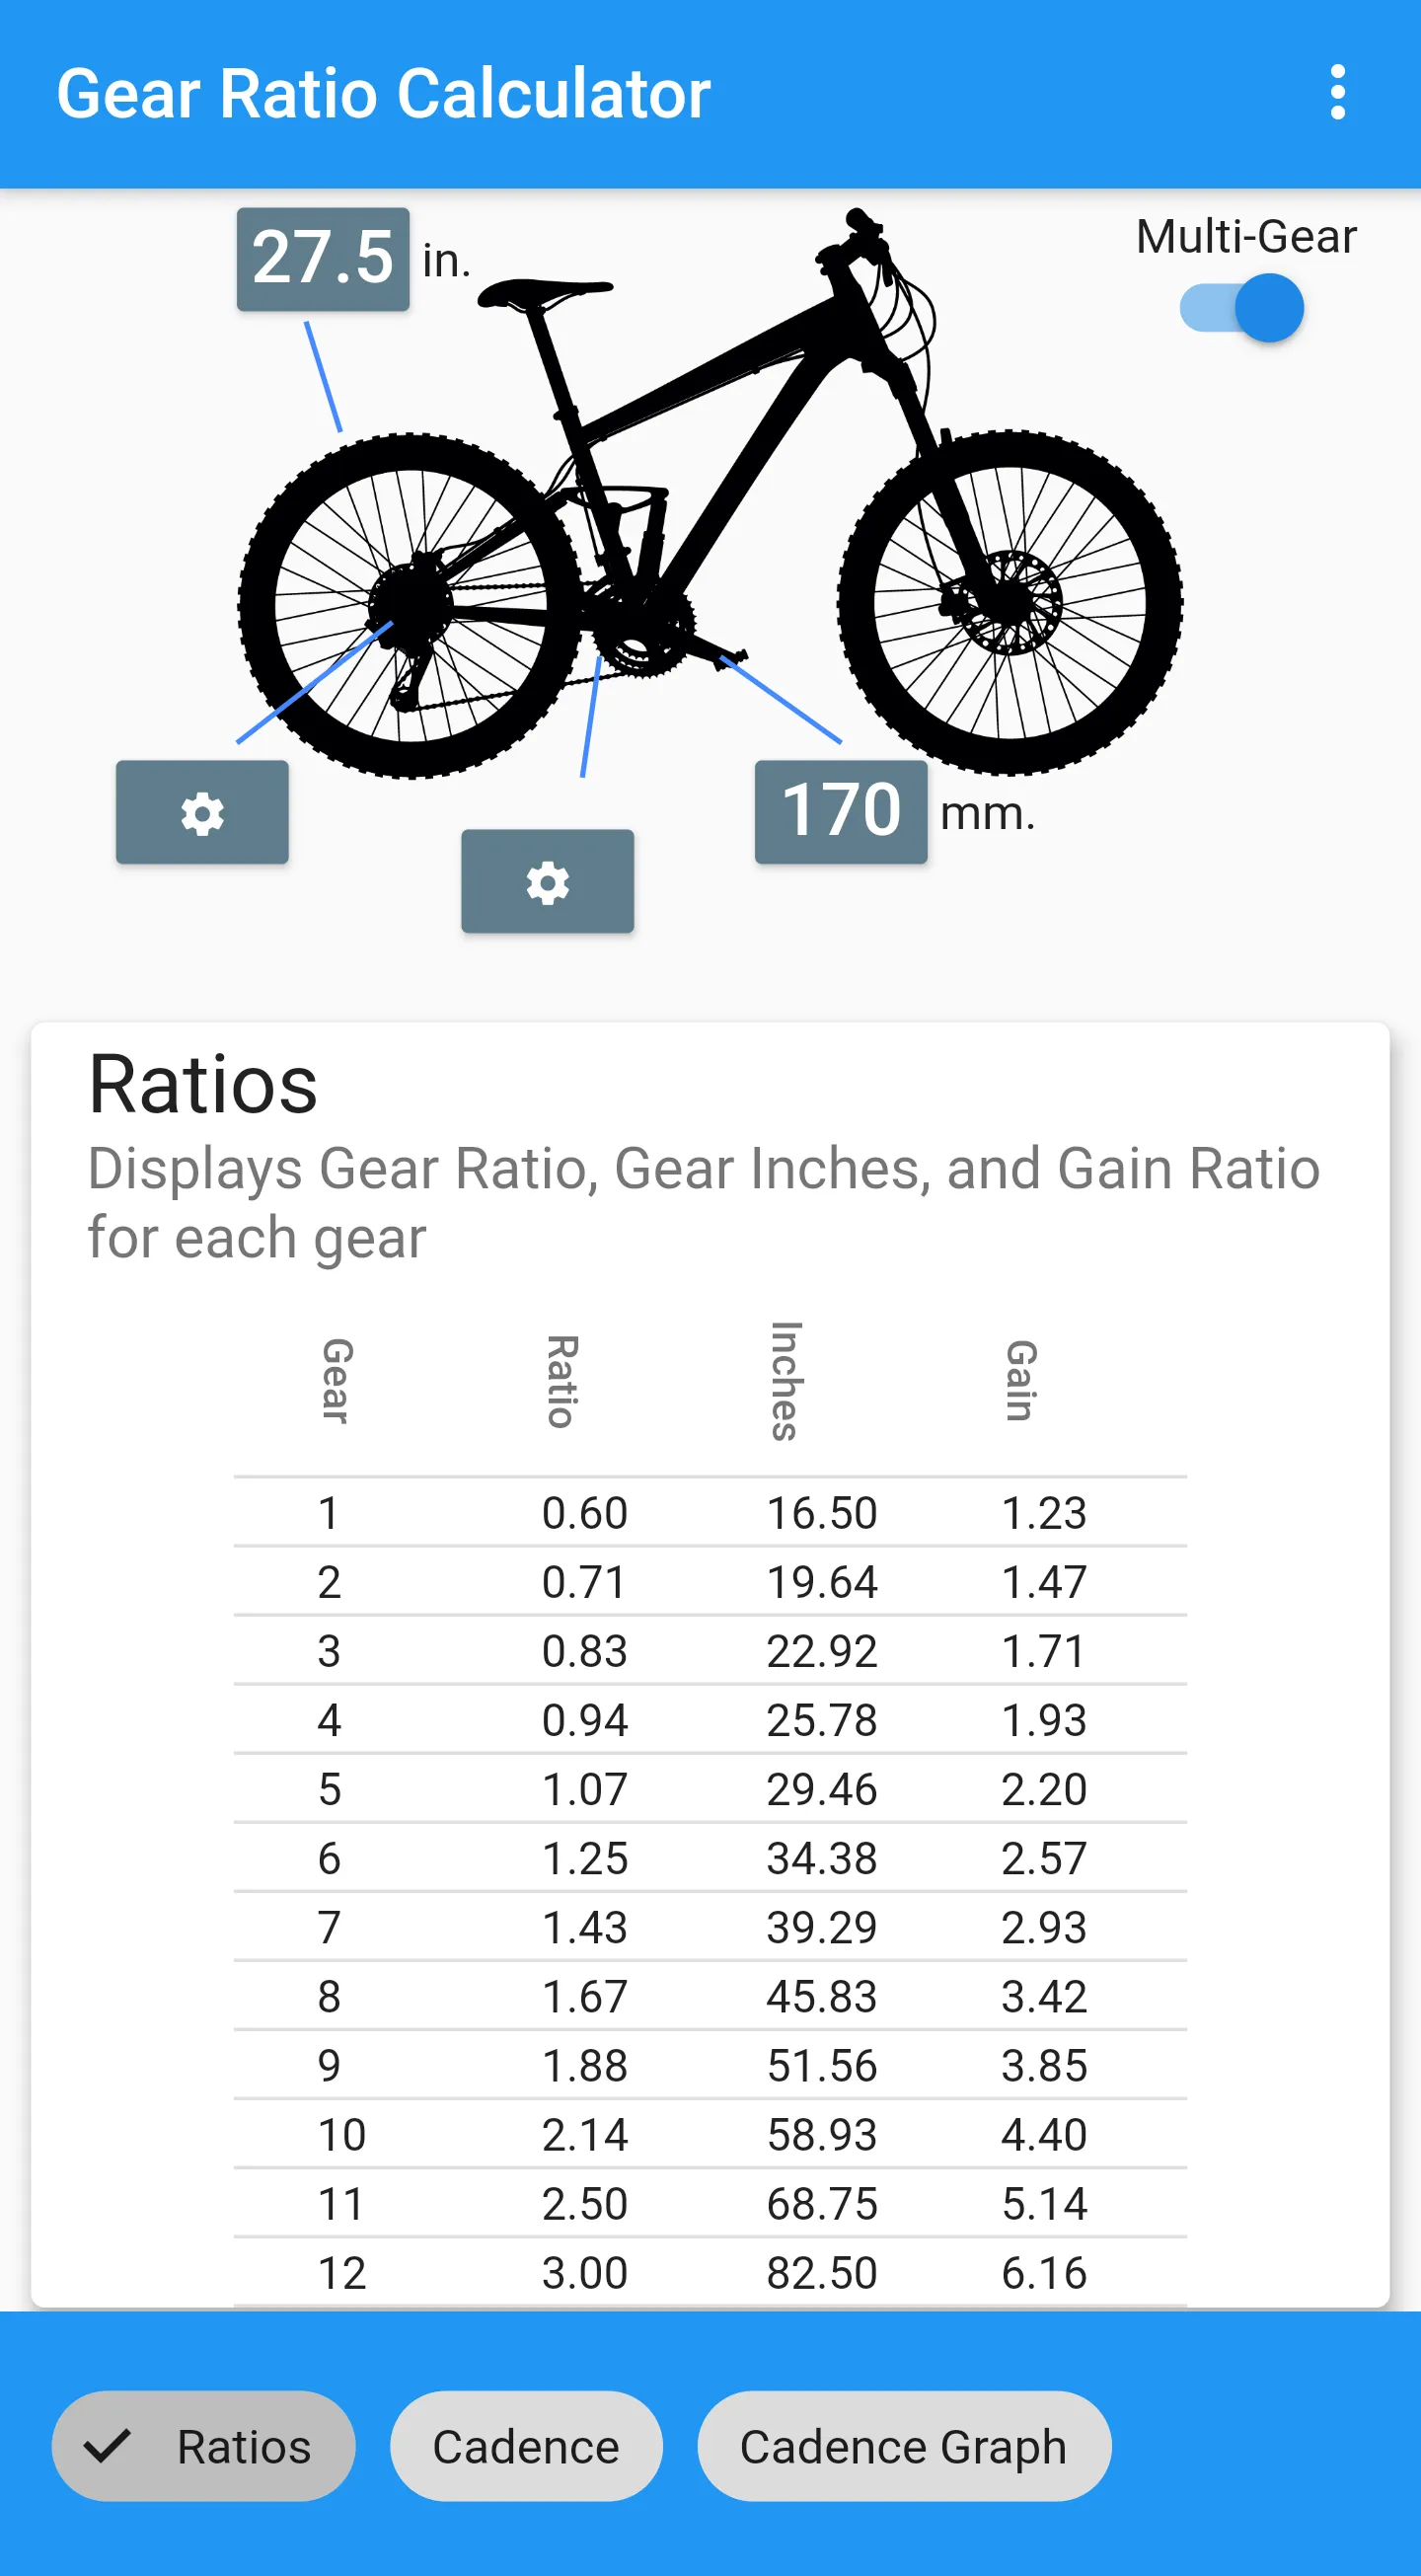Screen dimensions: 1421x2576
Task: Switch to the Cadence chip
Action: (526, 2446)
